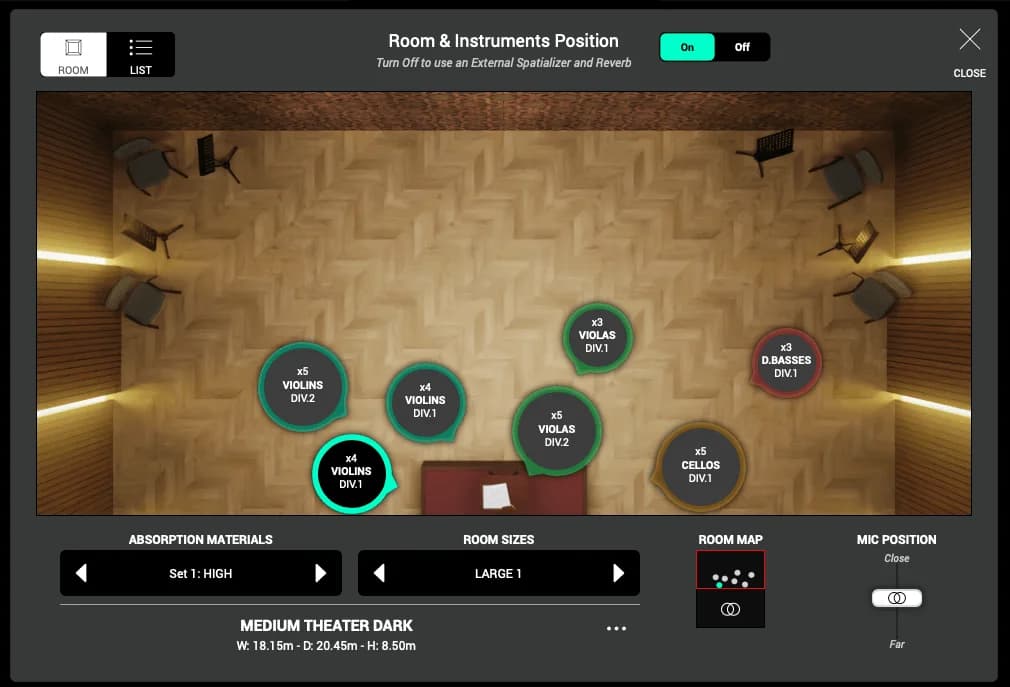Choose next absorption materials set
1010x687 pixels.
[x=320, y=573]
